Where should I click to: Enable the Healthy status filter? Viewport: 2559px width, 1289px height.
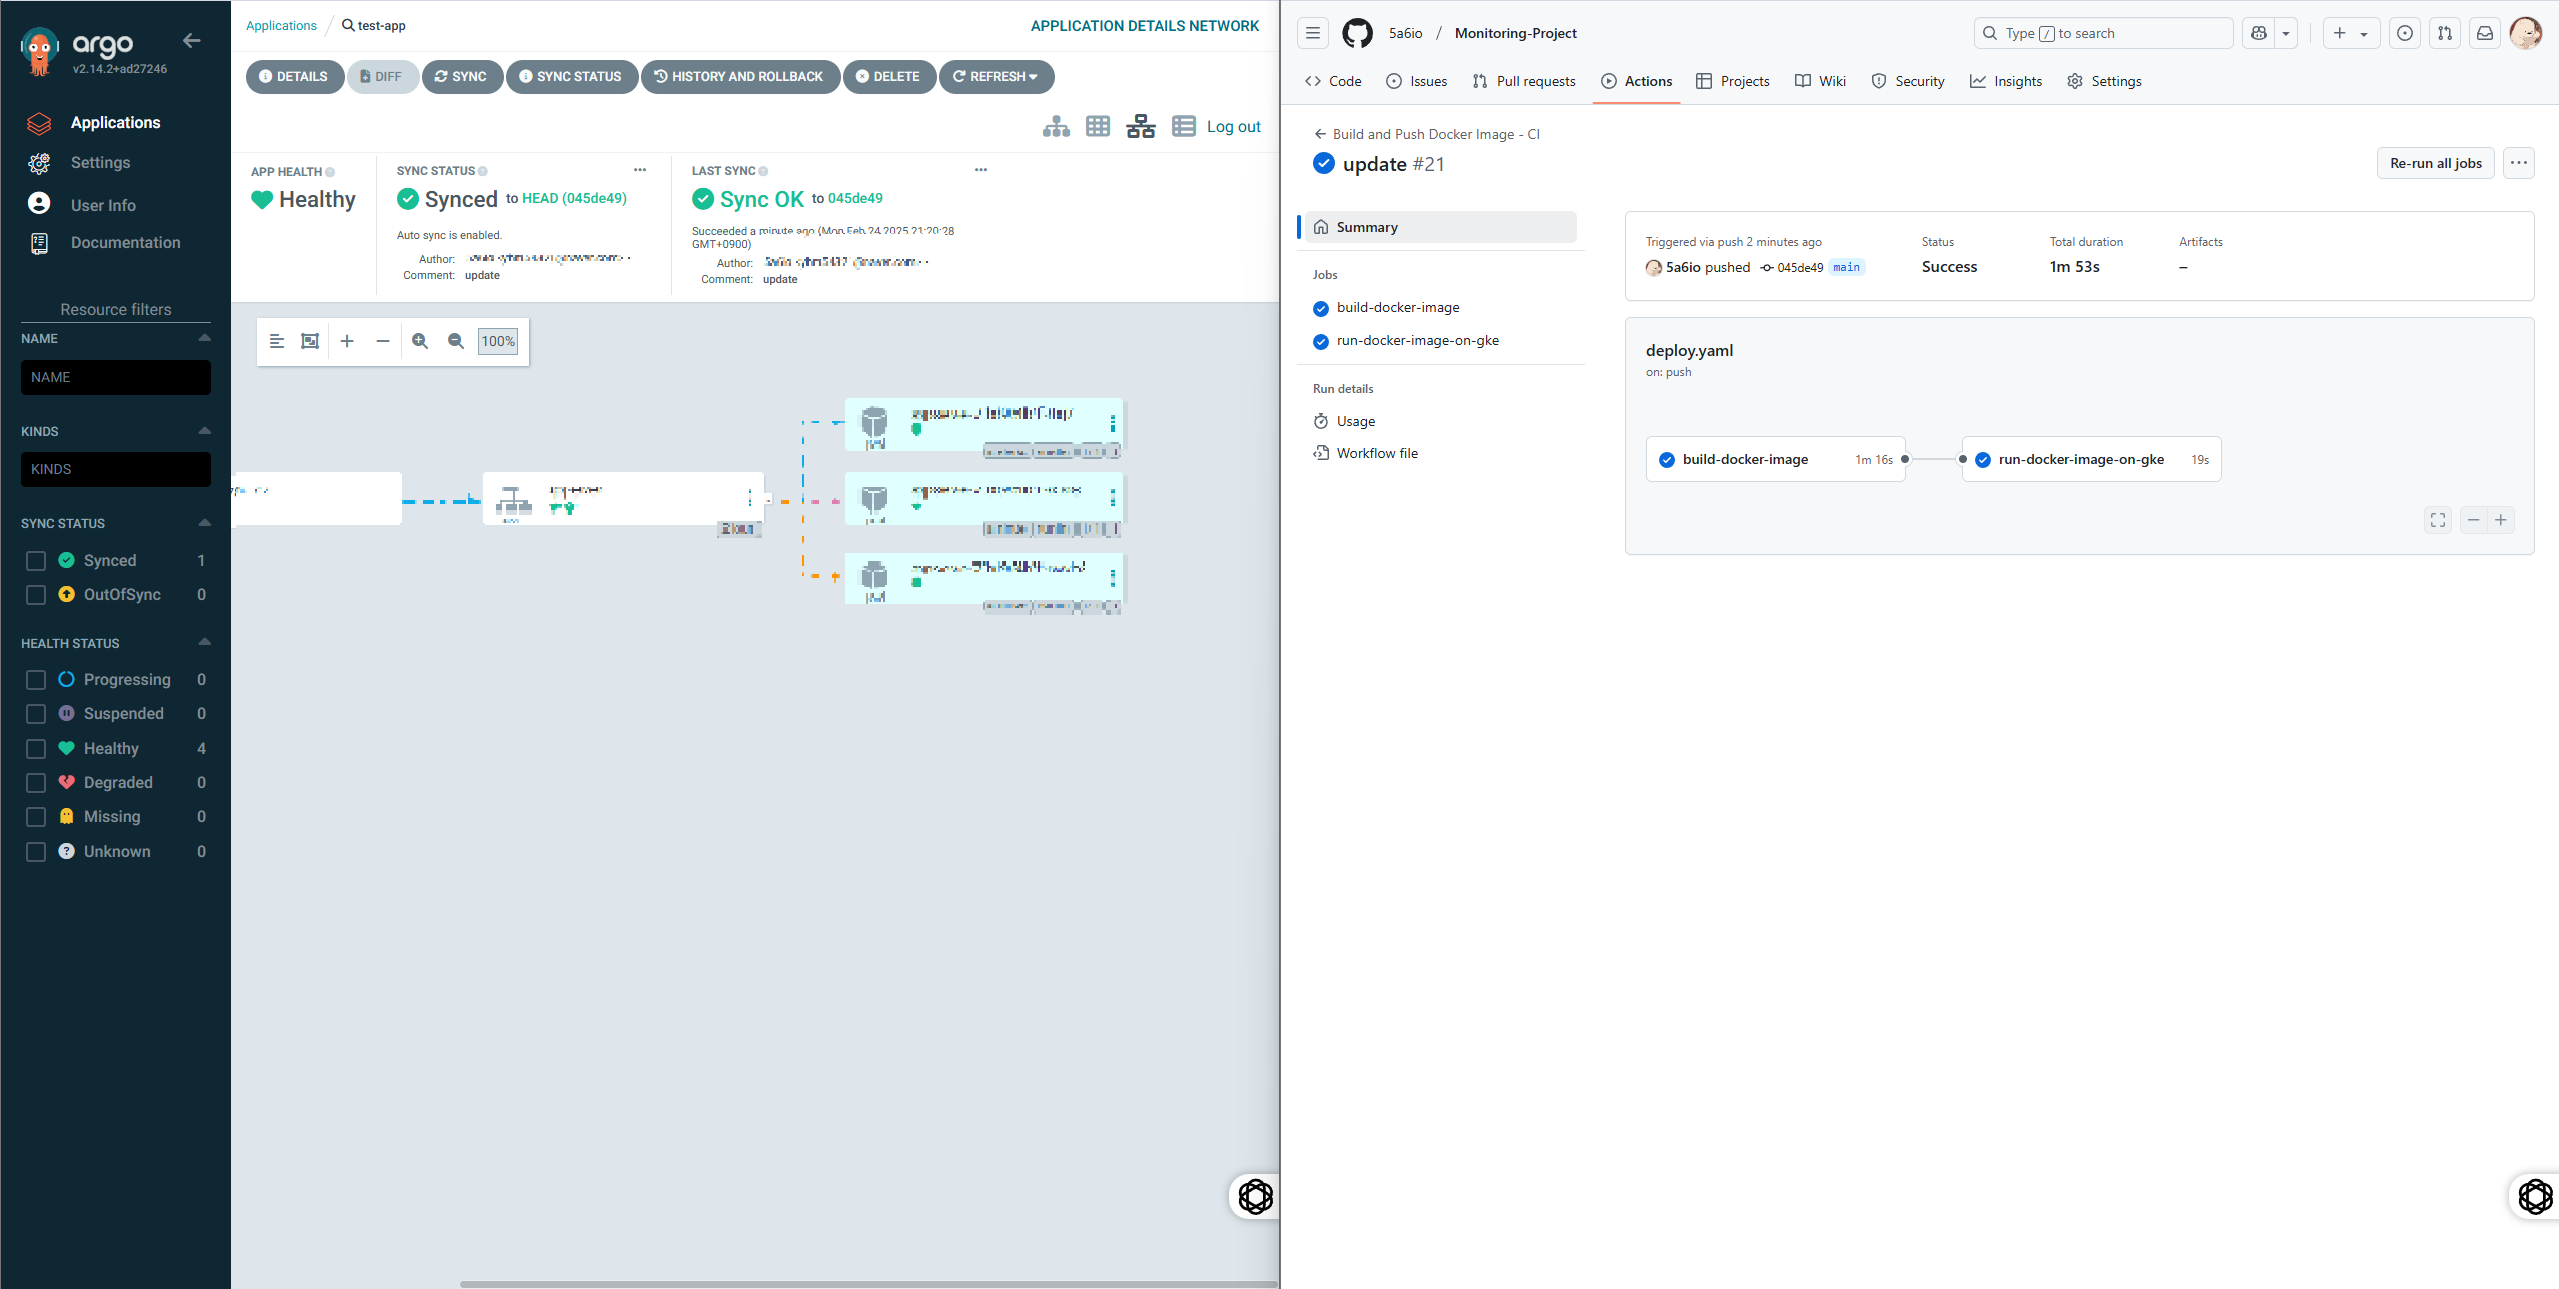point(36,749)
